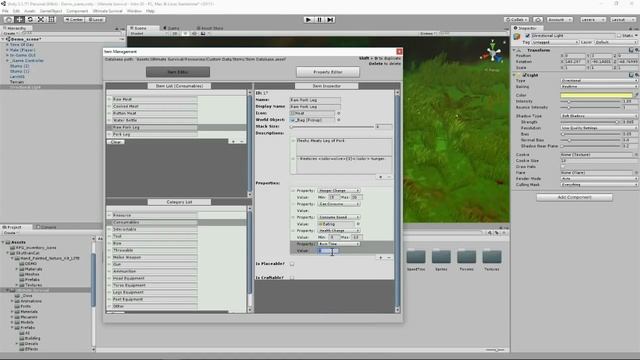Select the Hand tool in Unity toolbar
Image resolution: width=640 pixels, height=360 pixels.
coord(8,20)
